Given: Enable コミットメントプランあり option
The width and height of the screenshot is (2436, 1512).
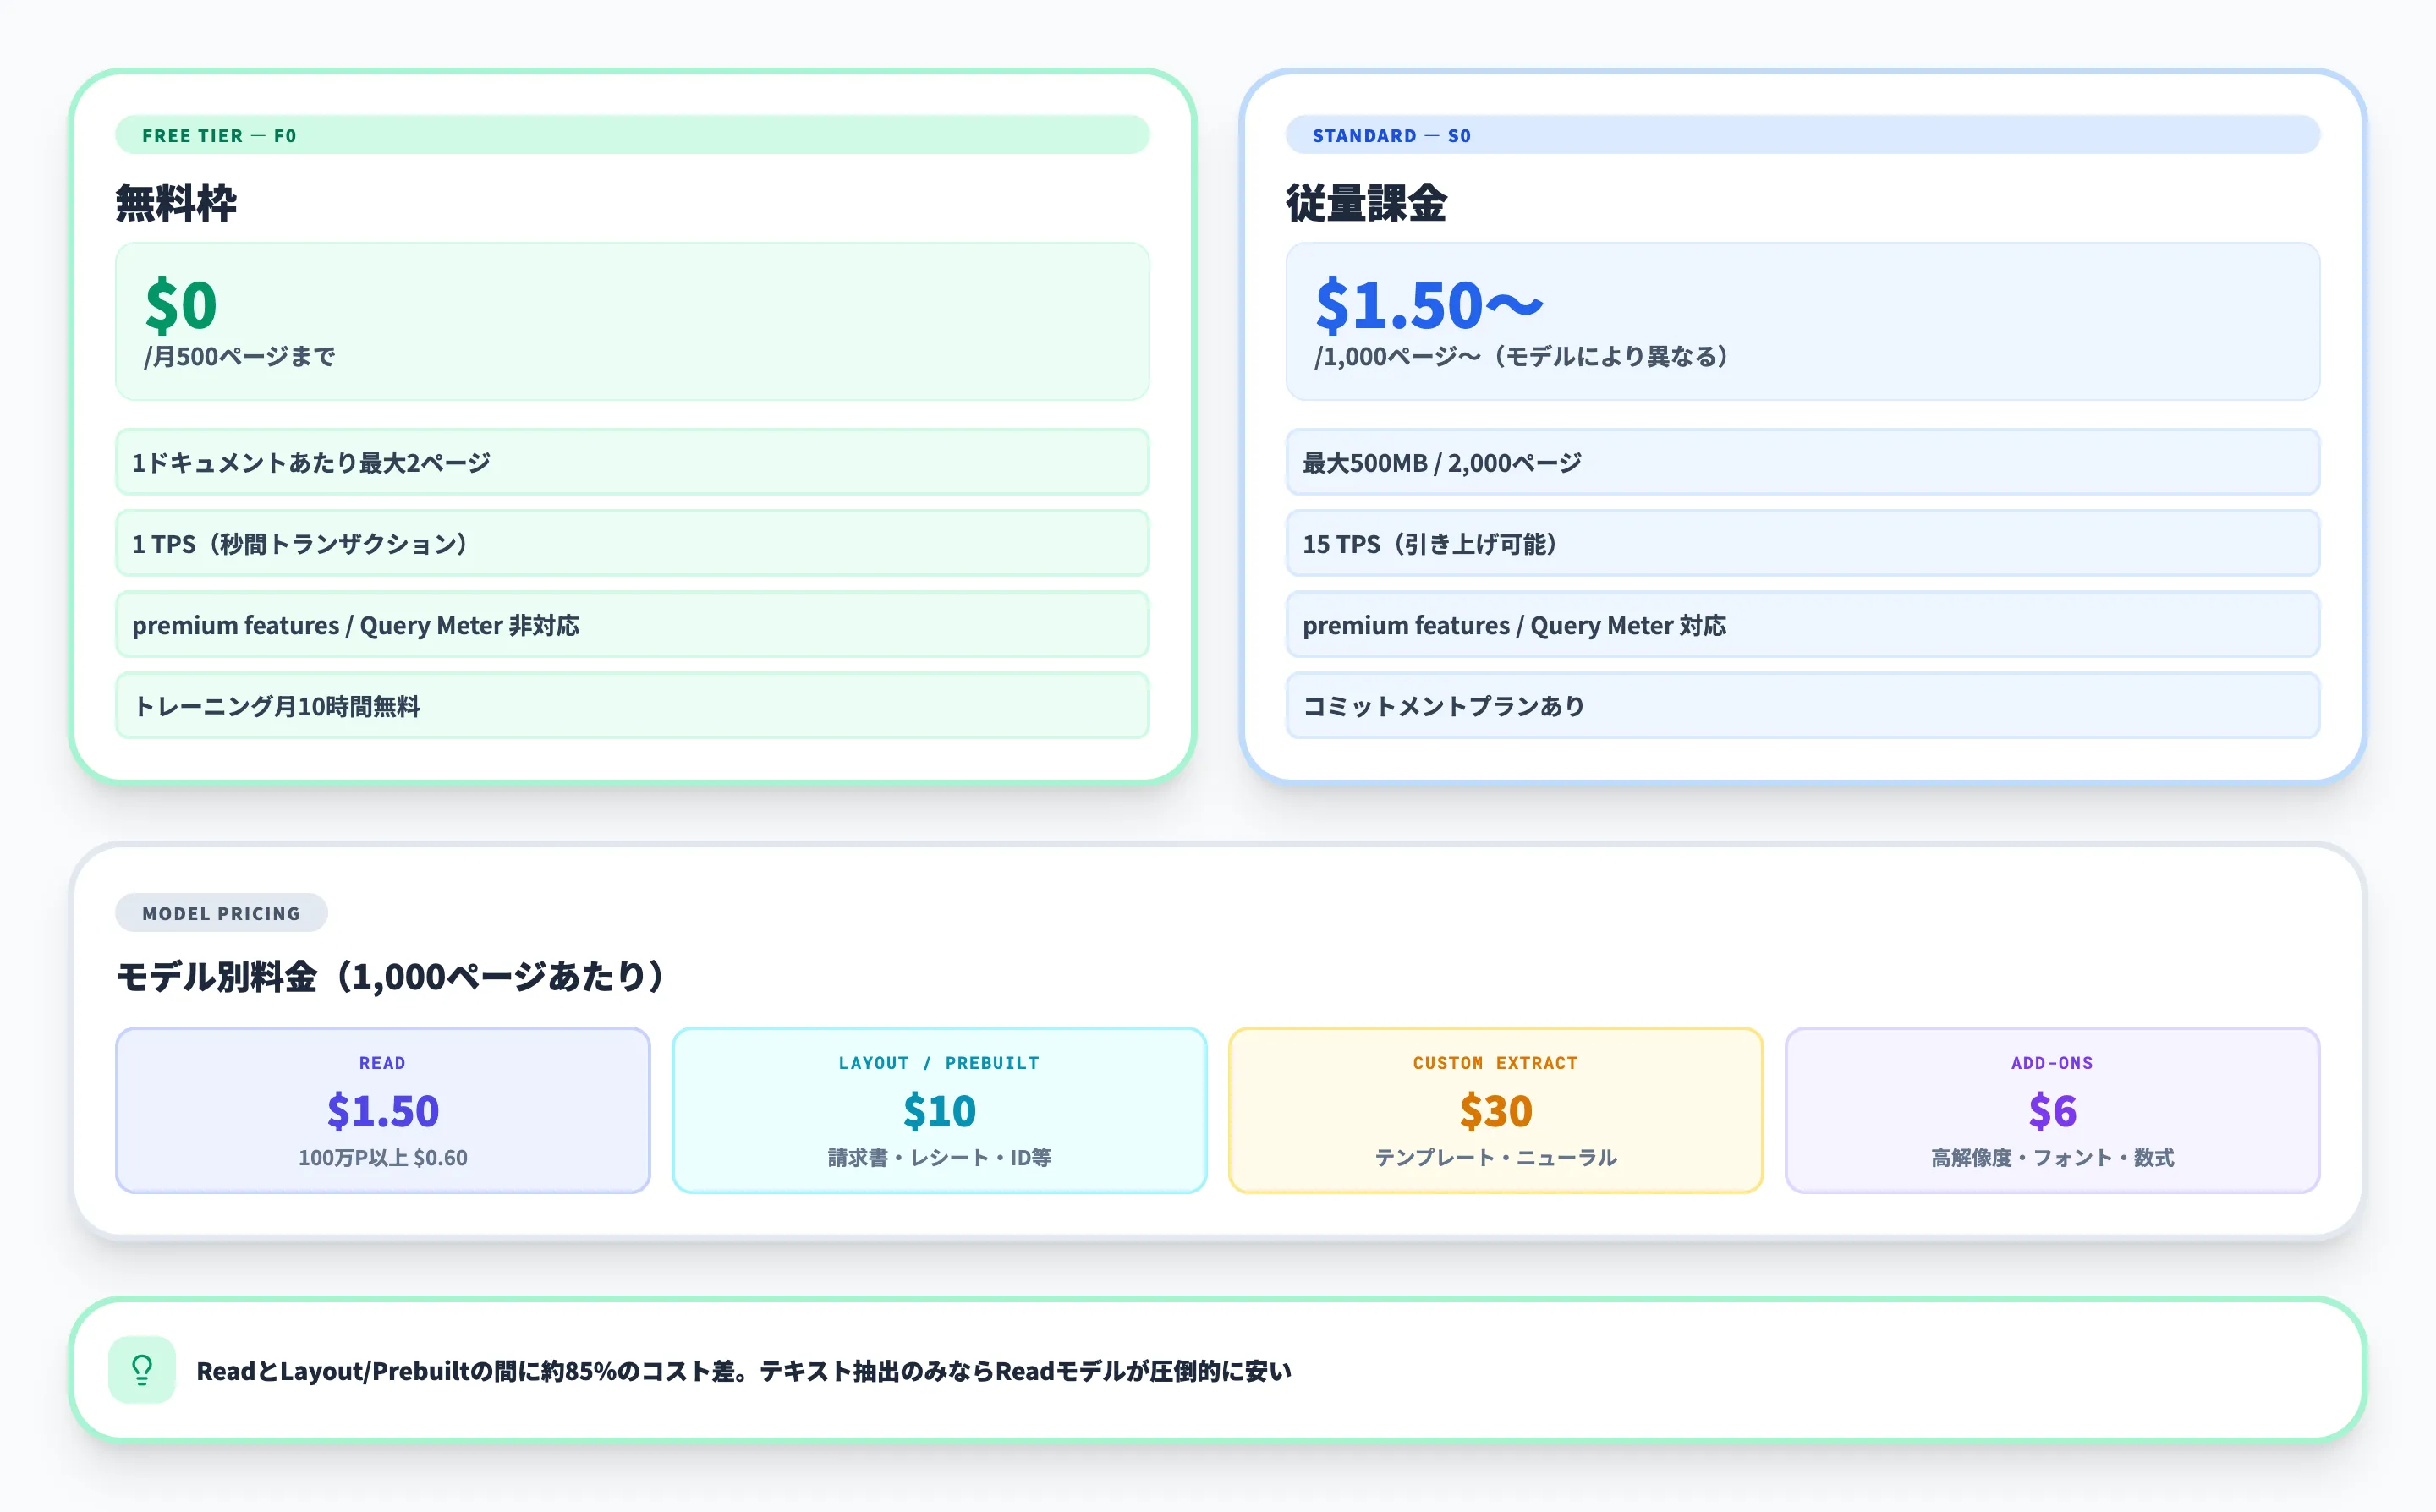Looking at the screenshot, I should (1802, 705).
